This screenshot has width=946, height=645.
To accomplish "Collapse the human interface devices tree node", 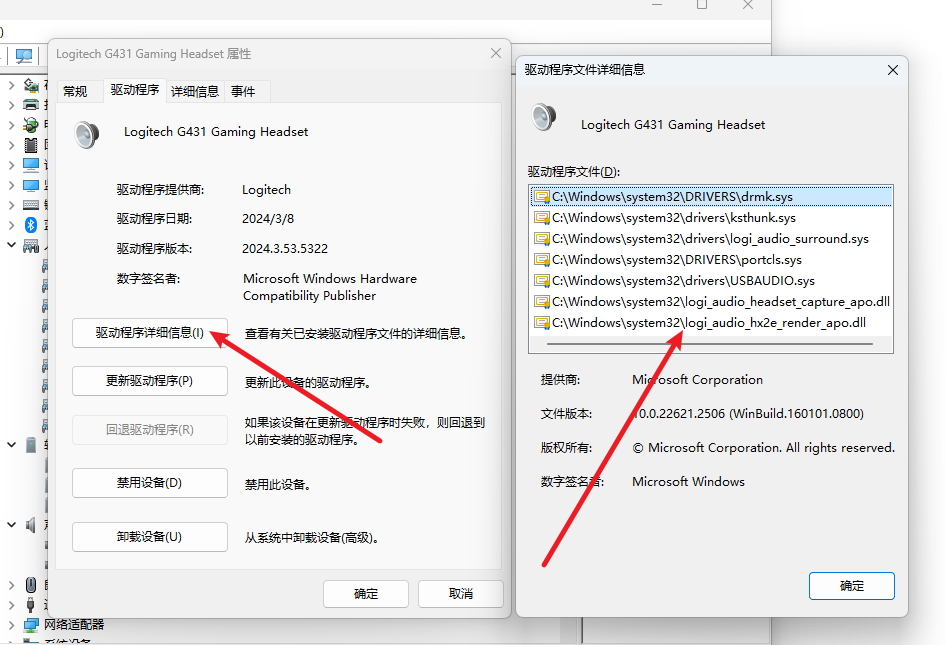I will (11, 245).
